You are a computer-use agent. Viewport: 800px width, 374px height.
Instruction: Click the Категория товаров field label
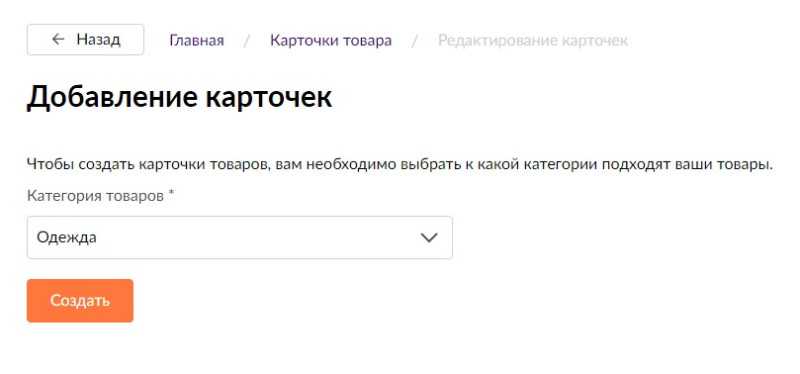tap(95, 196)
